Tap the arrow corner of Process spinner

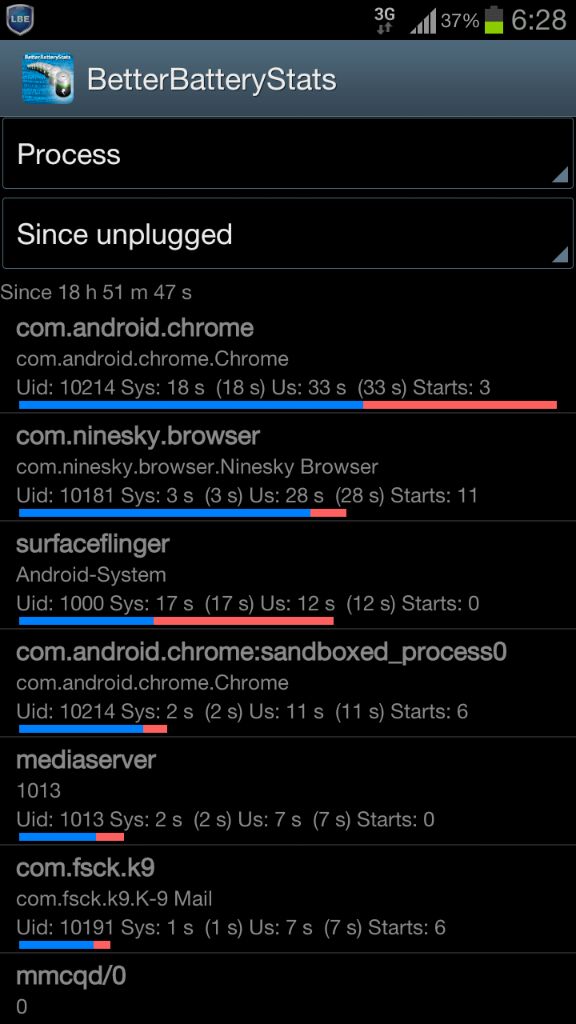560,175
